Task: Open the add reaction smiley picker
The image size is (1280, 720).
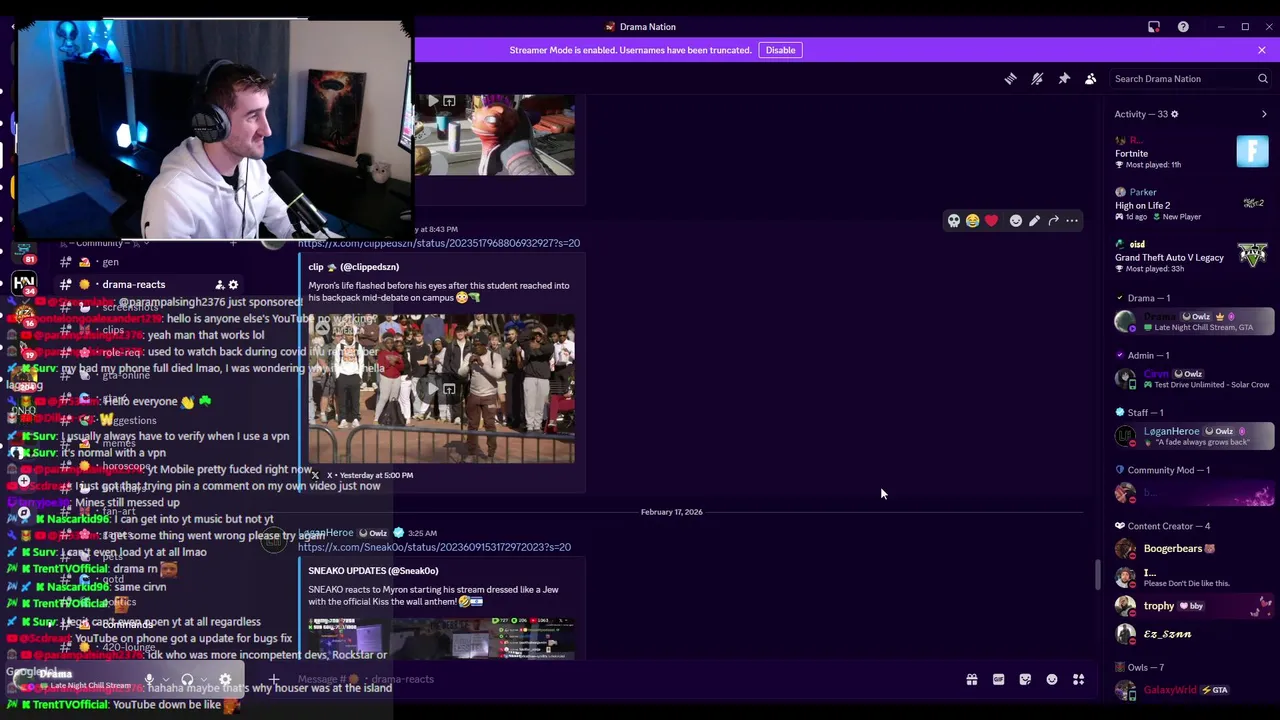Action: point(1016,221)
